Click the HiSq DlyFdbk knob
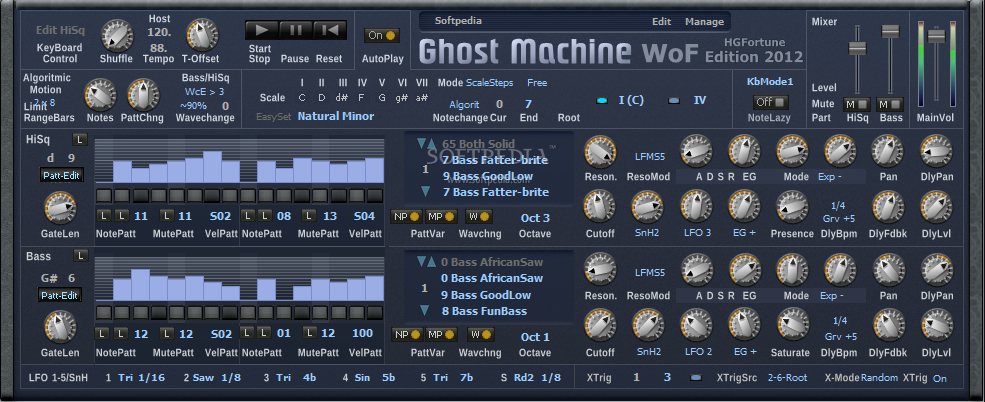The height and width of the screenshot is (402, 985). coord(888,207)
